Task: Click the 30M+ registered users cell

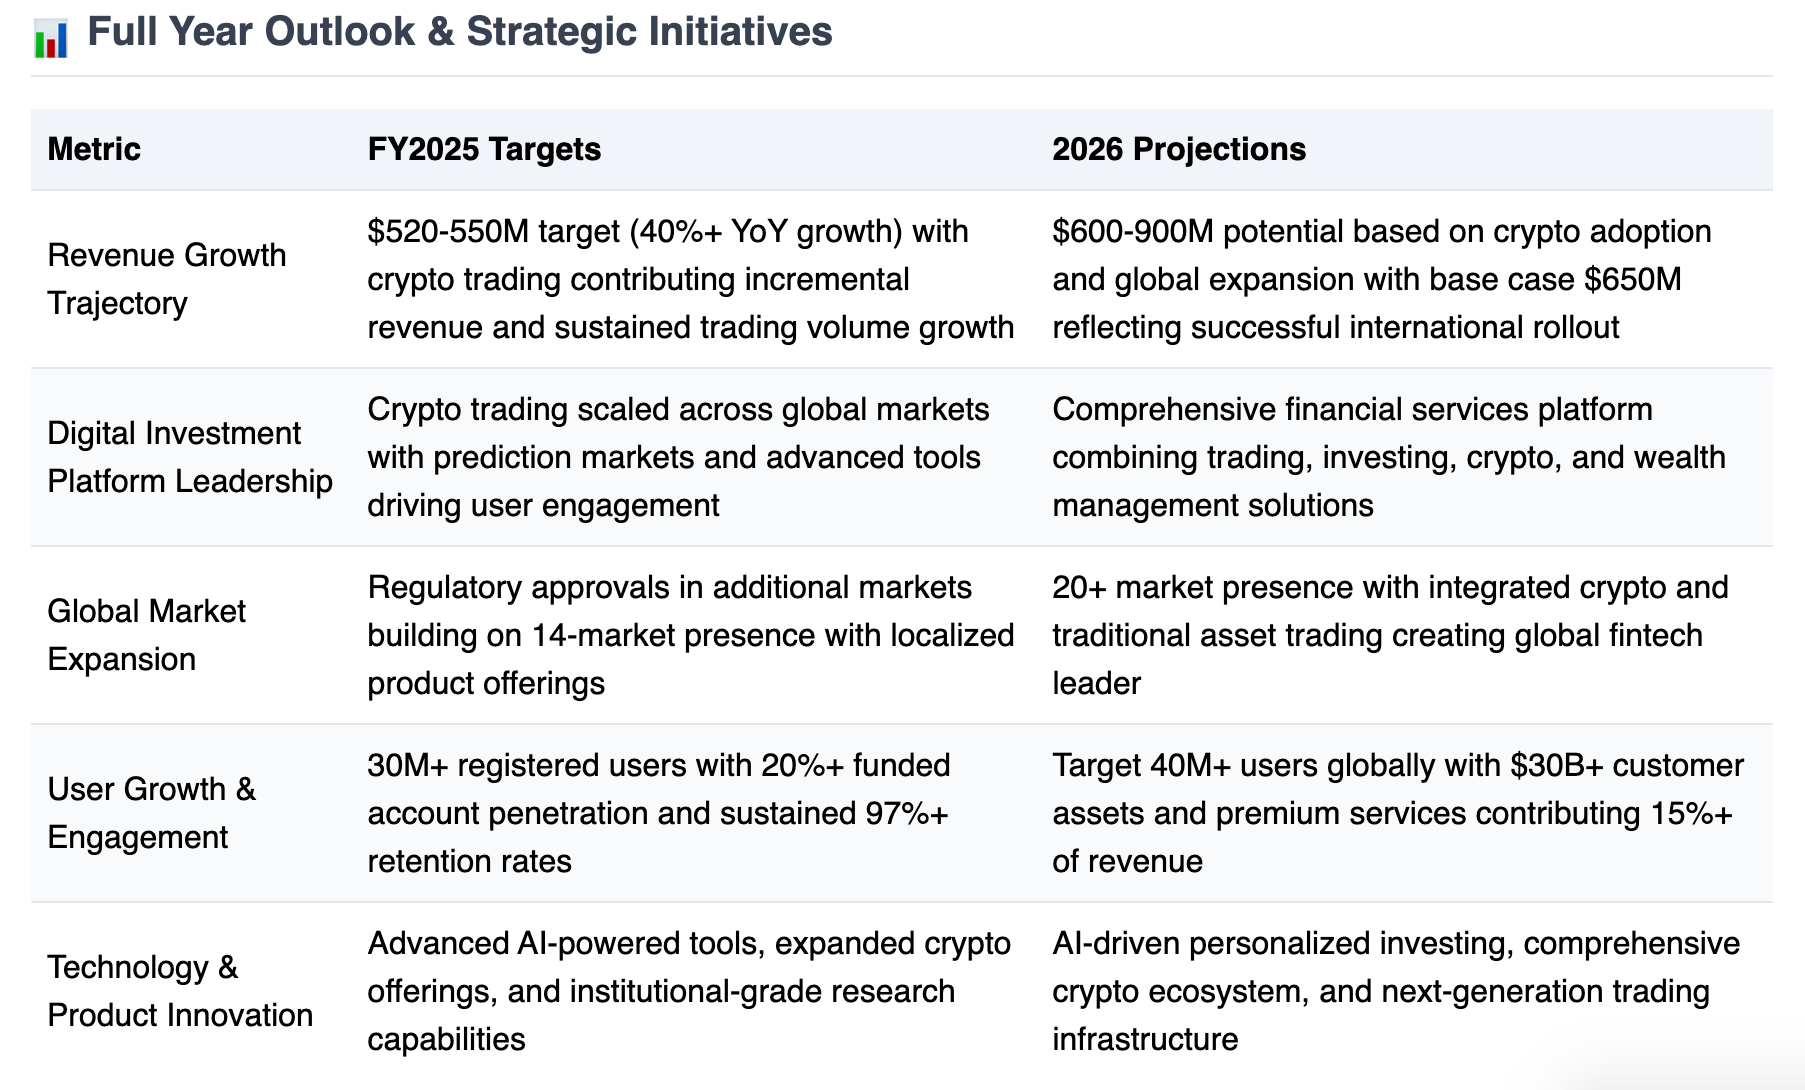Action: pyautogui.click(x=659, y=813)
